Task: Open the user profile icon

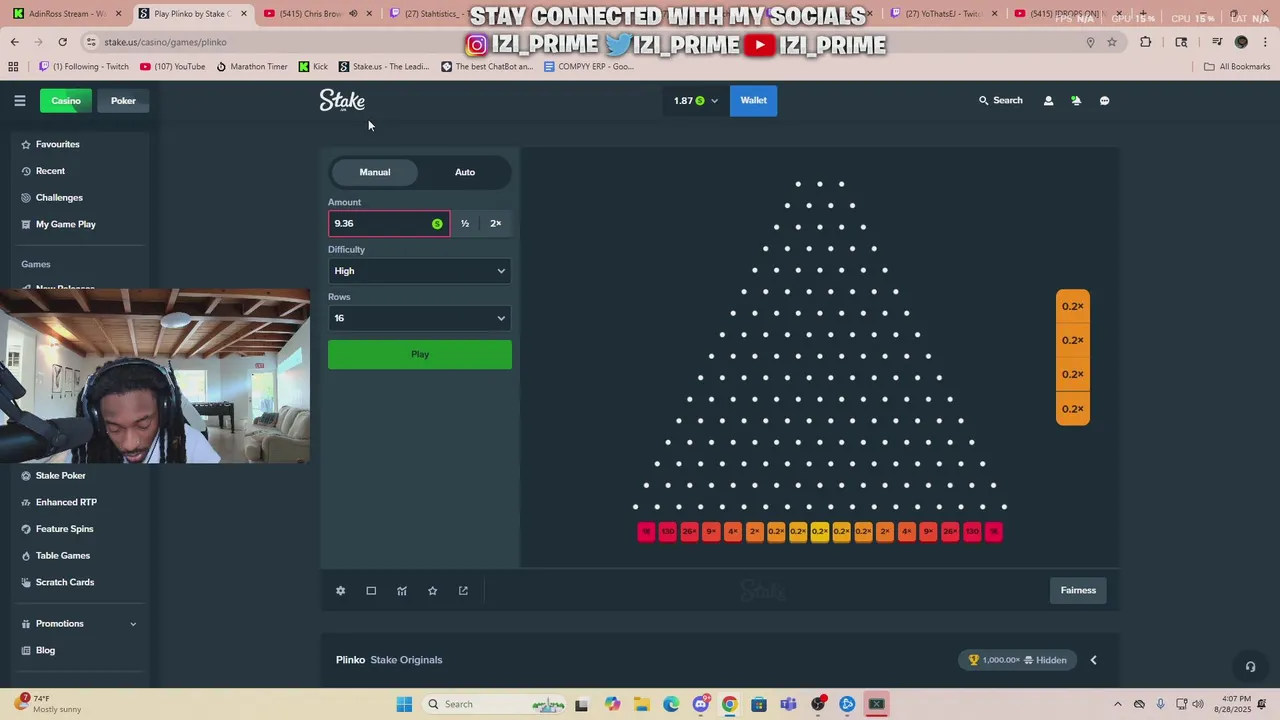Action: pyautogui.click(x=1048, y=101)
